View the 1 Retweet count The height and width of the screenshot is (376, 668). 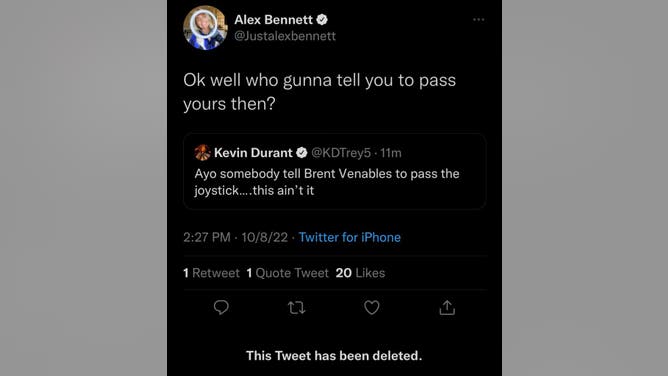[x=211, y=273]
